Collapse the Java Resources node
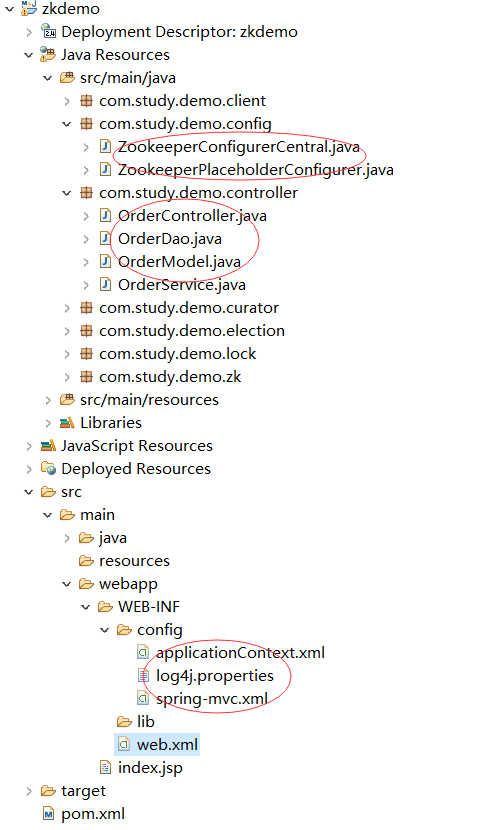This screenshot has height=830, width=489. coord(29,55)
